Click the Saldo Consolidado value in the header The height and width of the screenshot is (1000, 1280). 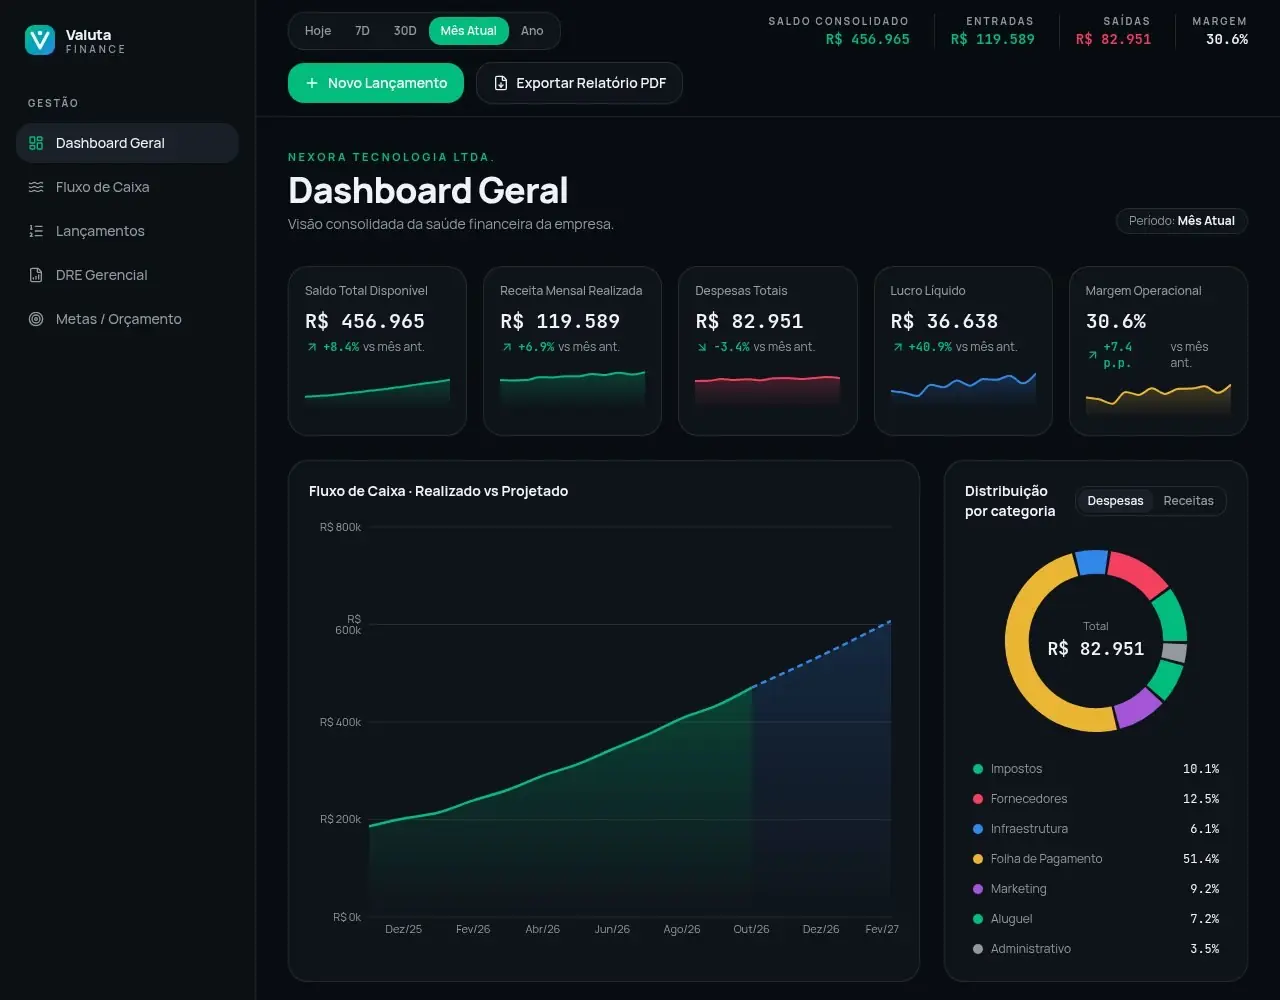868,40
